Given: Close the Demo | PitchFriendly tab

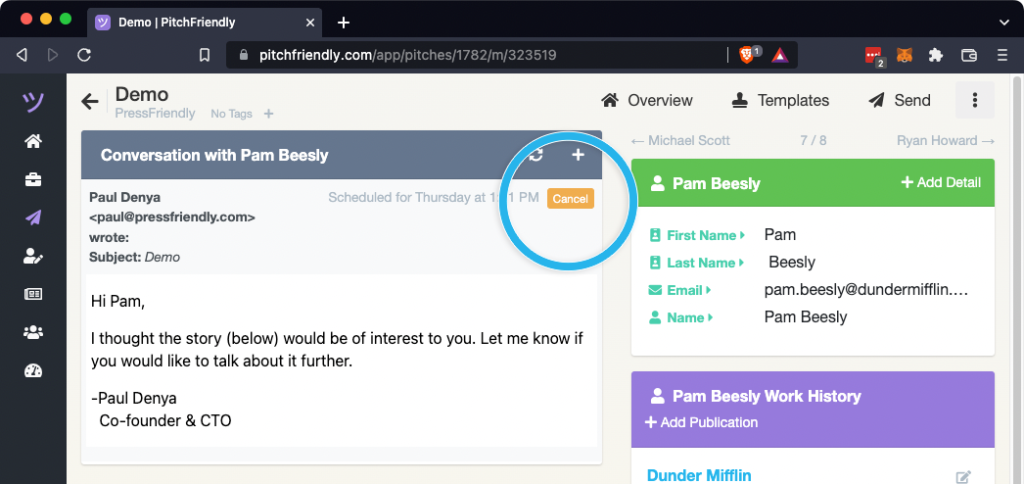Looking at the screenshot, I should 310,23.
